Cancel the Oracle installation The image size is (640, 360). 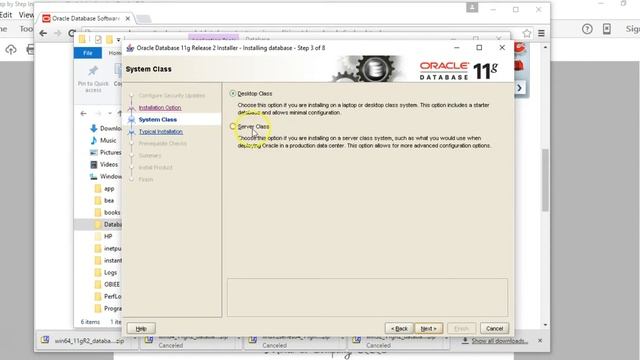[x=494, y=329]
